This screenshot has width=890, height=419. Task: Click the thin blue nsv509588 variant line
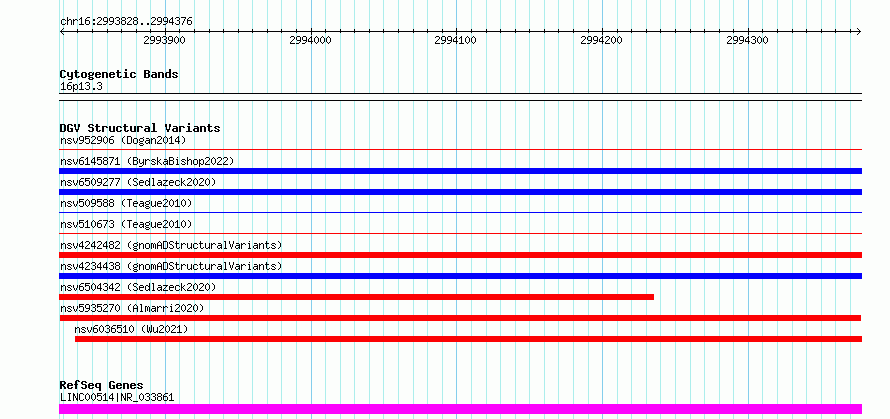[460, 212]
